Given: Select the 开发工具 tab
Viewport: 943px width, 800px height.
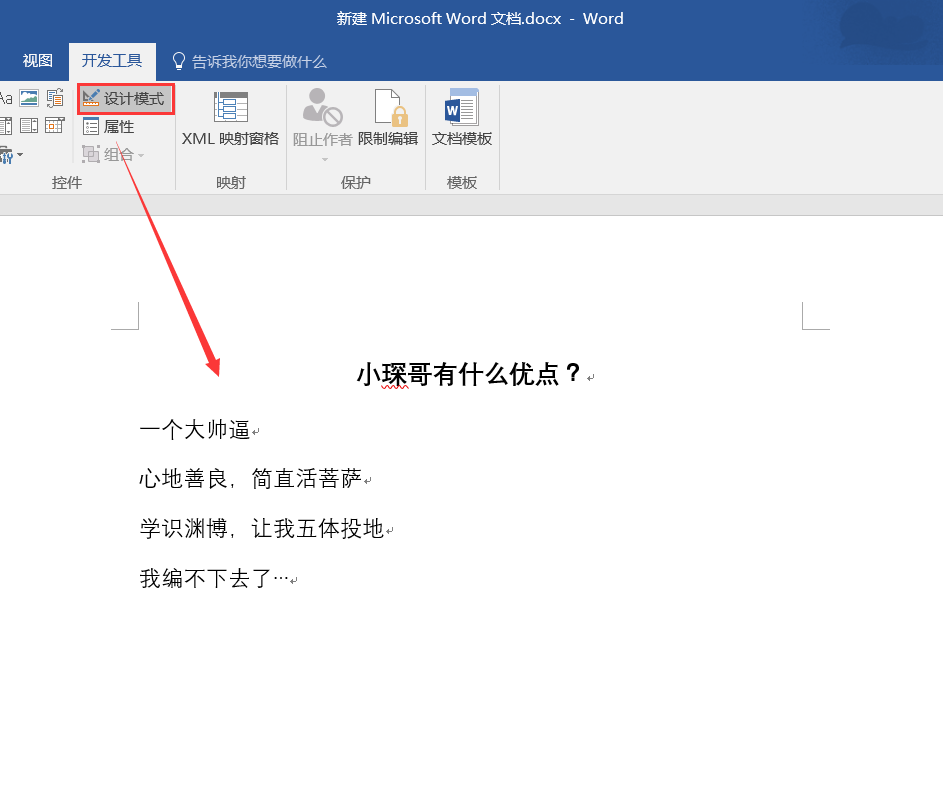Looking at the screenshot, I should [112, 61].
